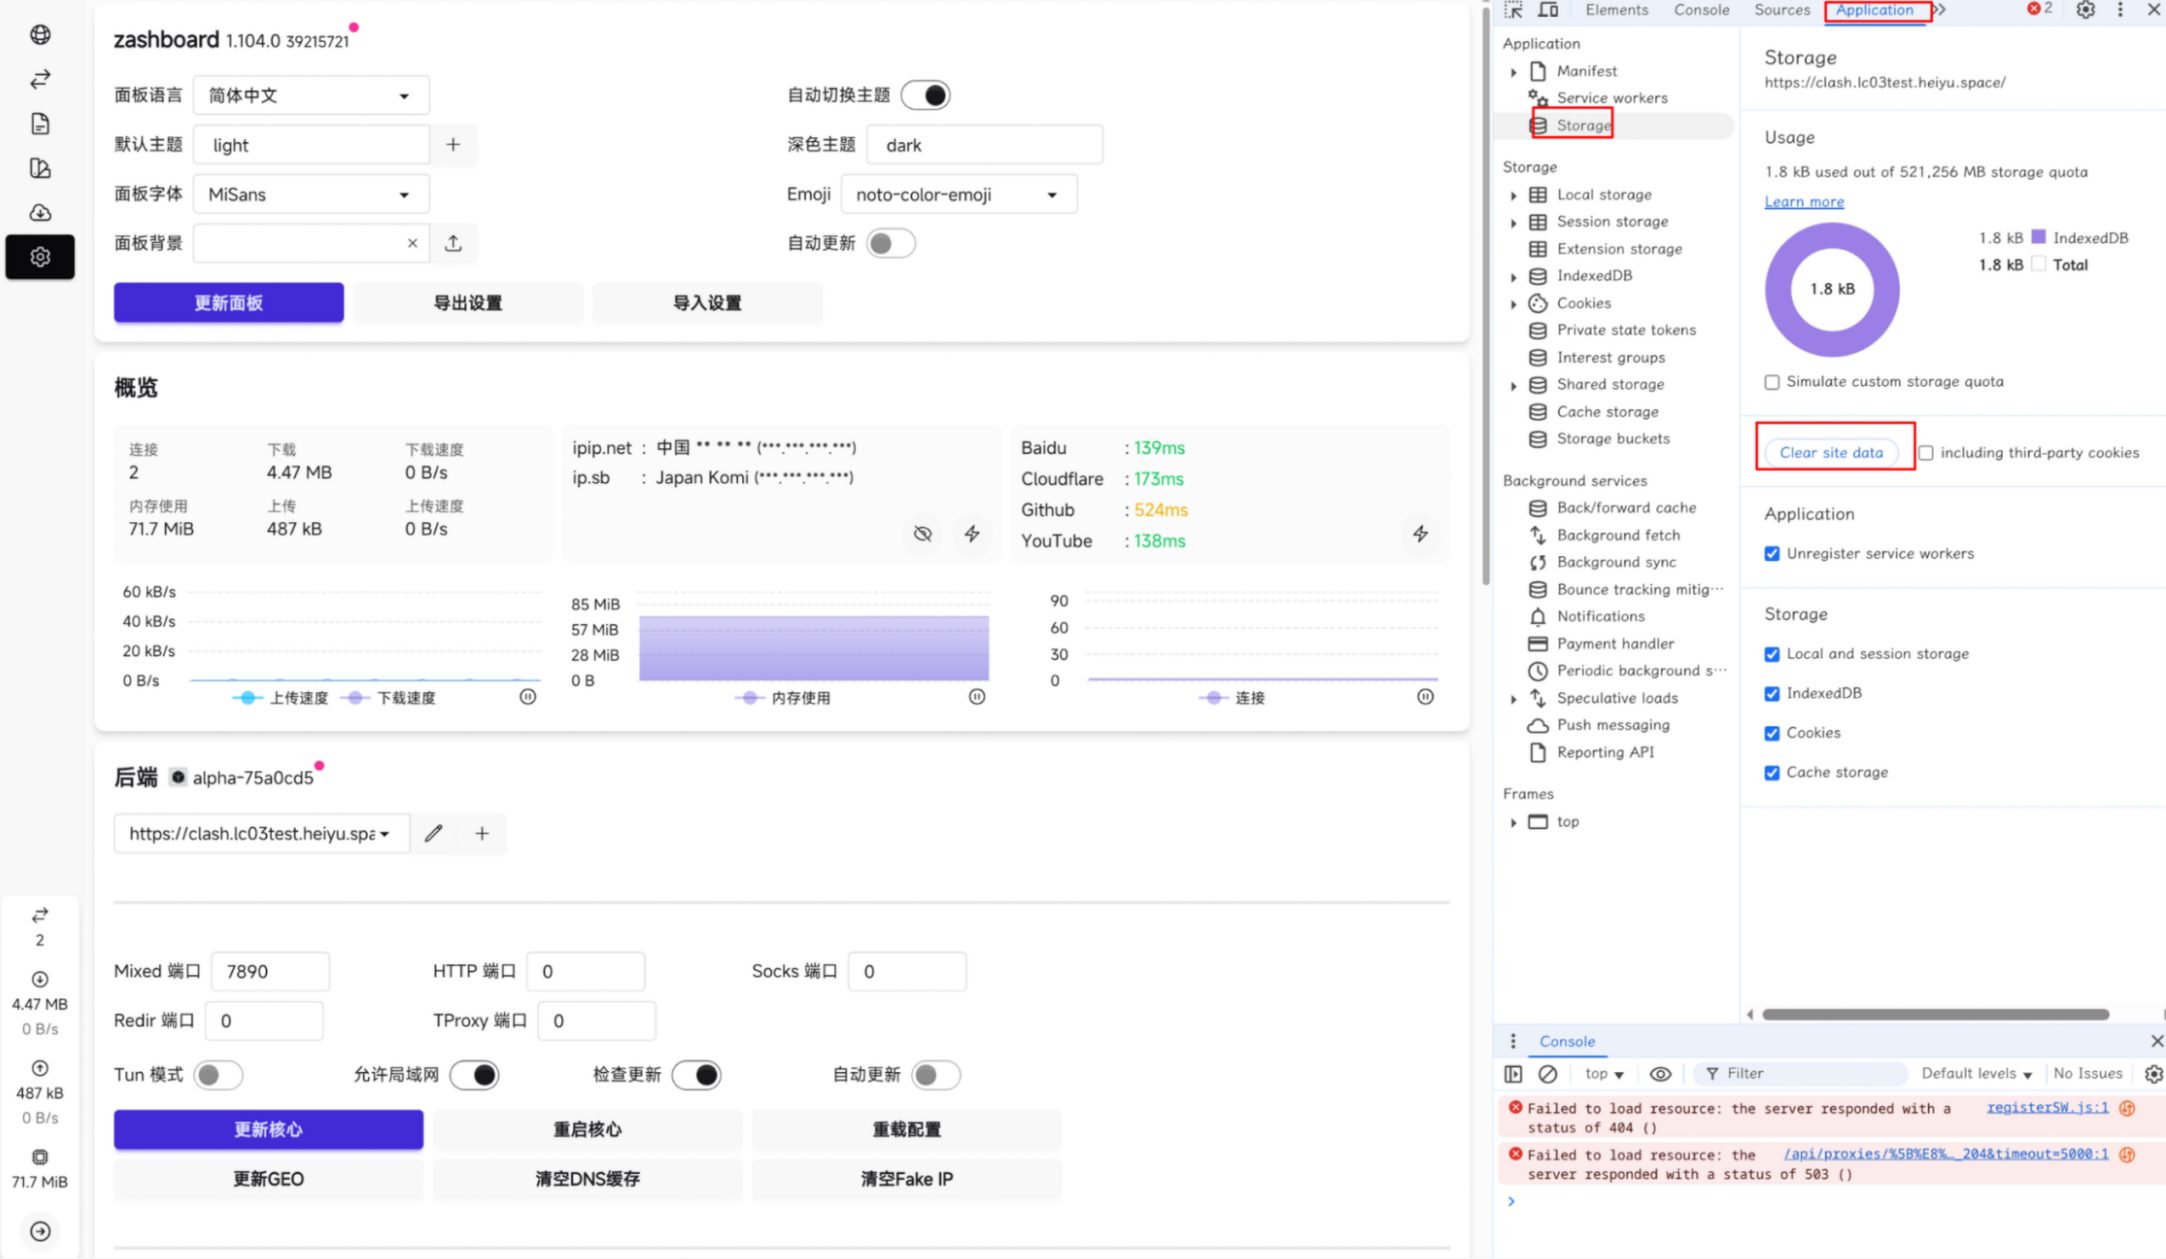Viewport: 2166px width, 1259px height.
Task: Click Clear site data button
Action: 1831,452
